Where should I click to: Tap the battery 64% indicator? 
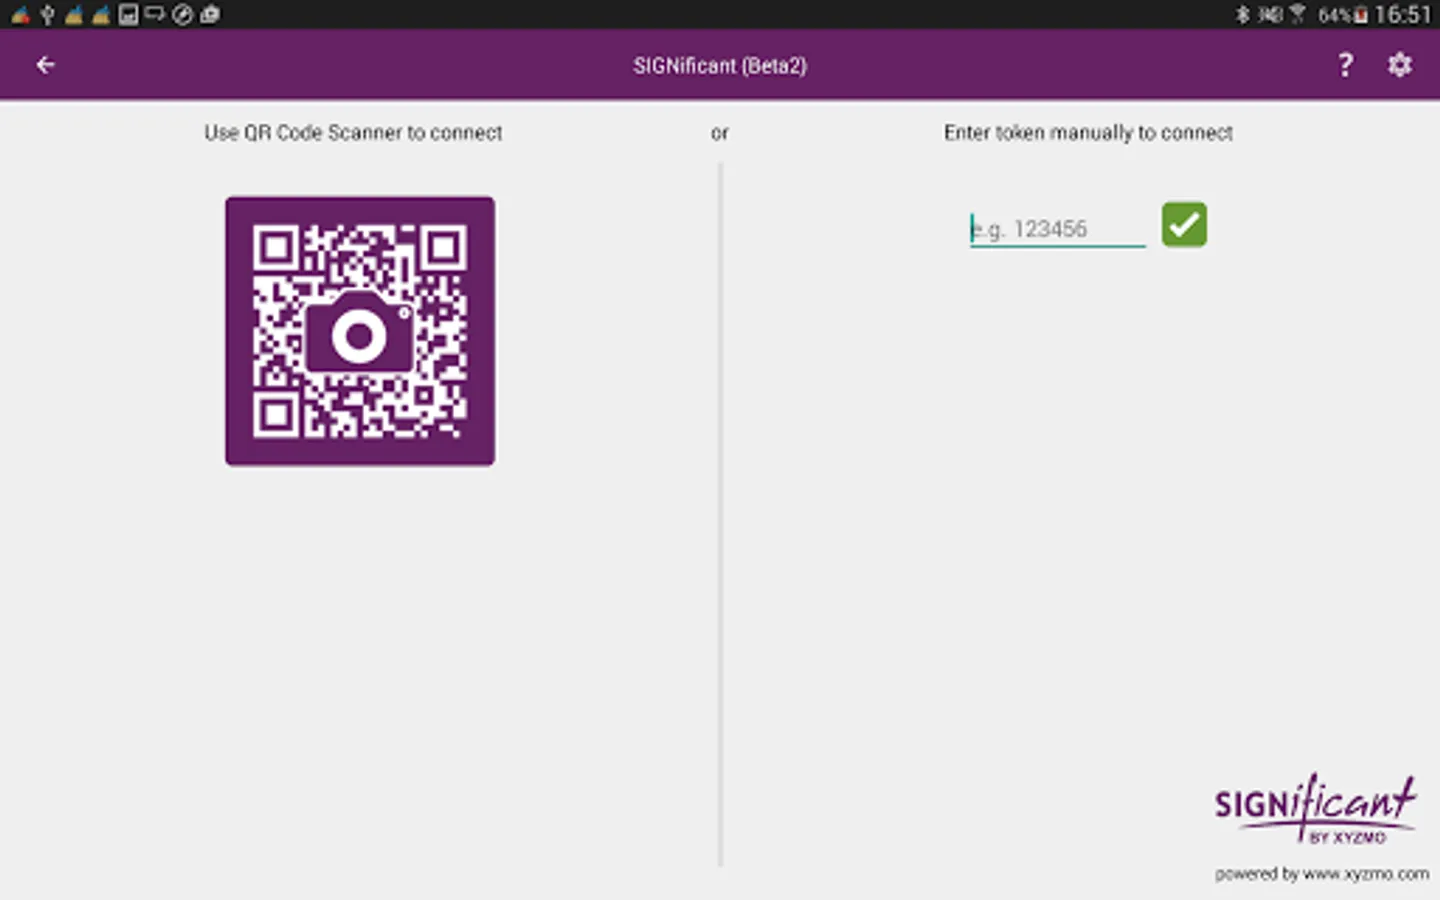tap(1342, 15)
